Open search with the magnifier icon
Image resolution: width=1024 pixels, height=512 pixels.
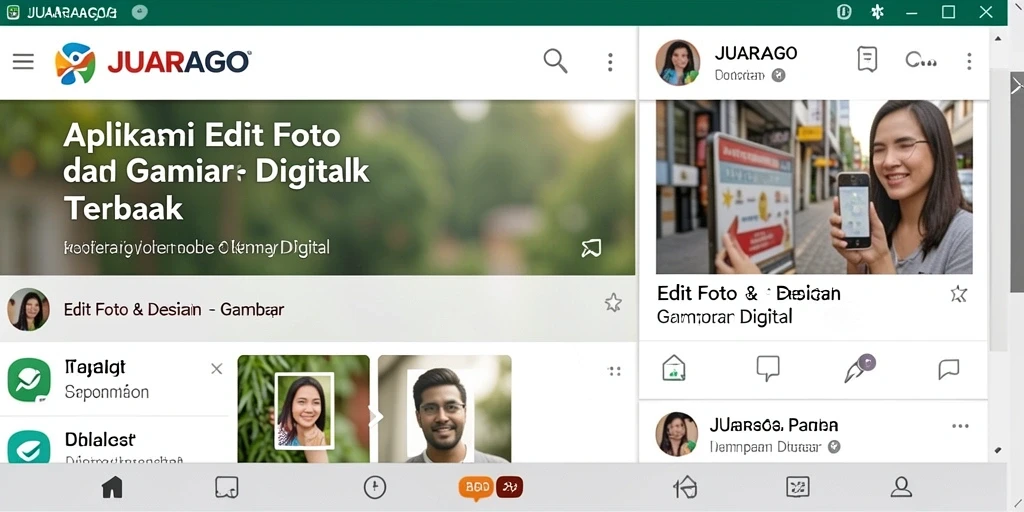(x=555, y=61)
